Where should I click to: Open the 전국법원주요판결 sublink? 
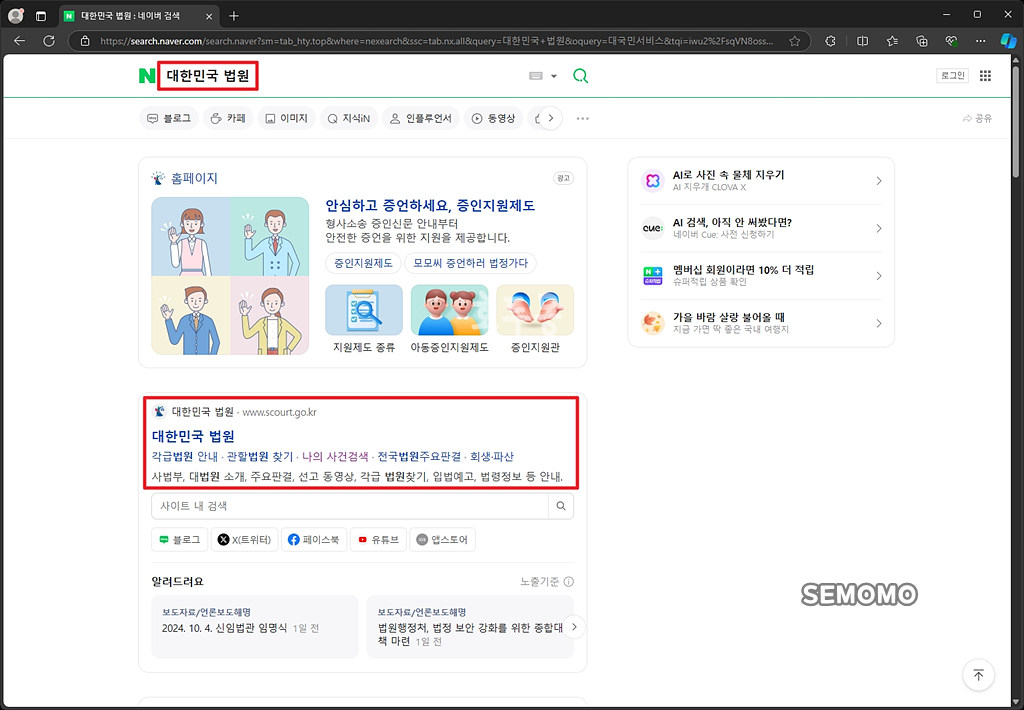click(419, 457)
